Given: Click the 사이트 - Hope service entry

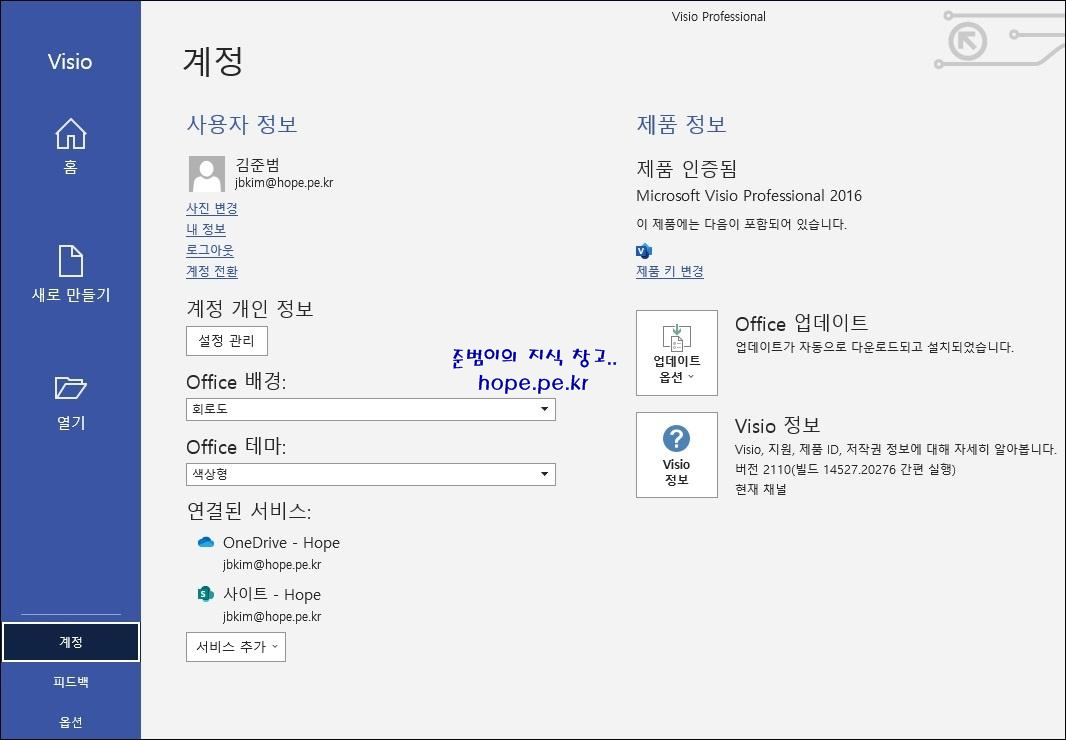Looking at the screenshot, I should (x=272, y=594).
